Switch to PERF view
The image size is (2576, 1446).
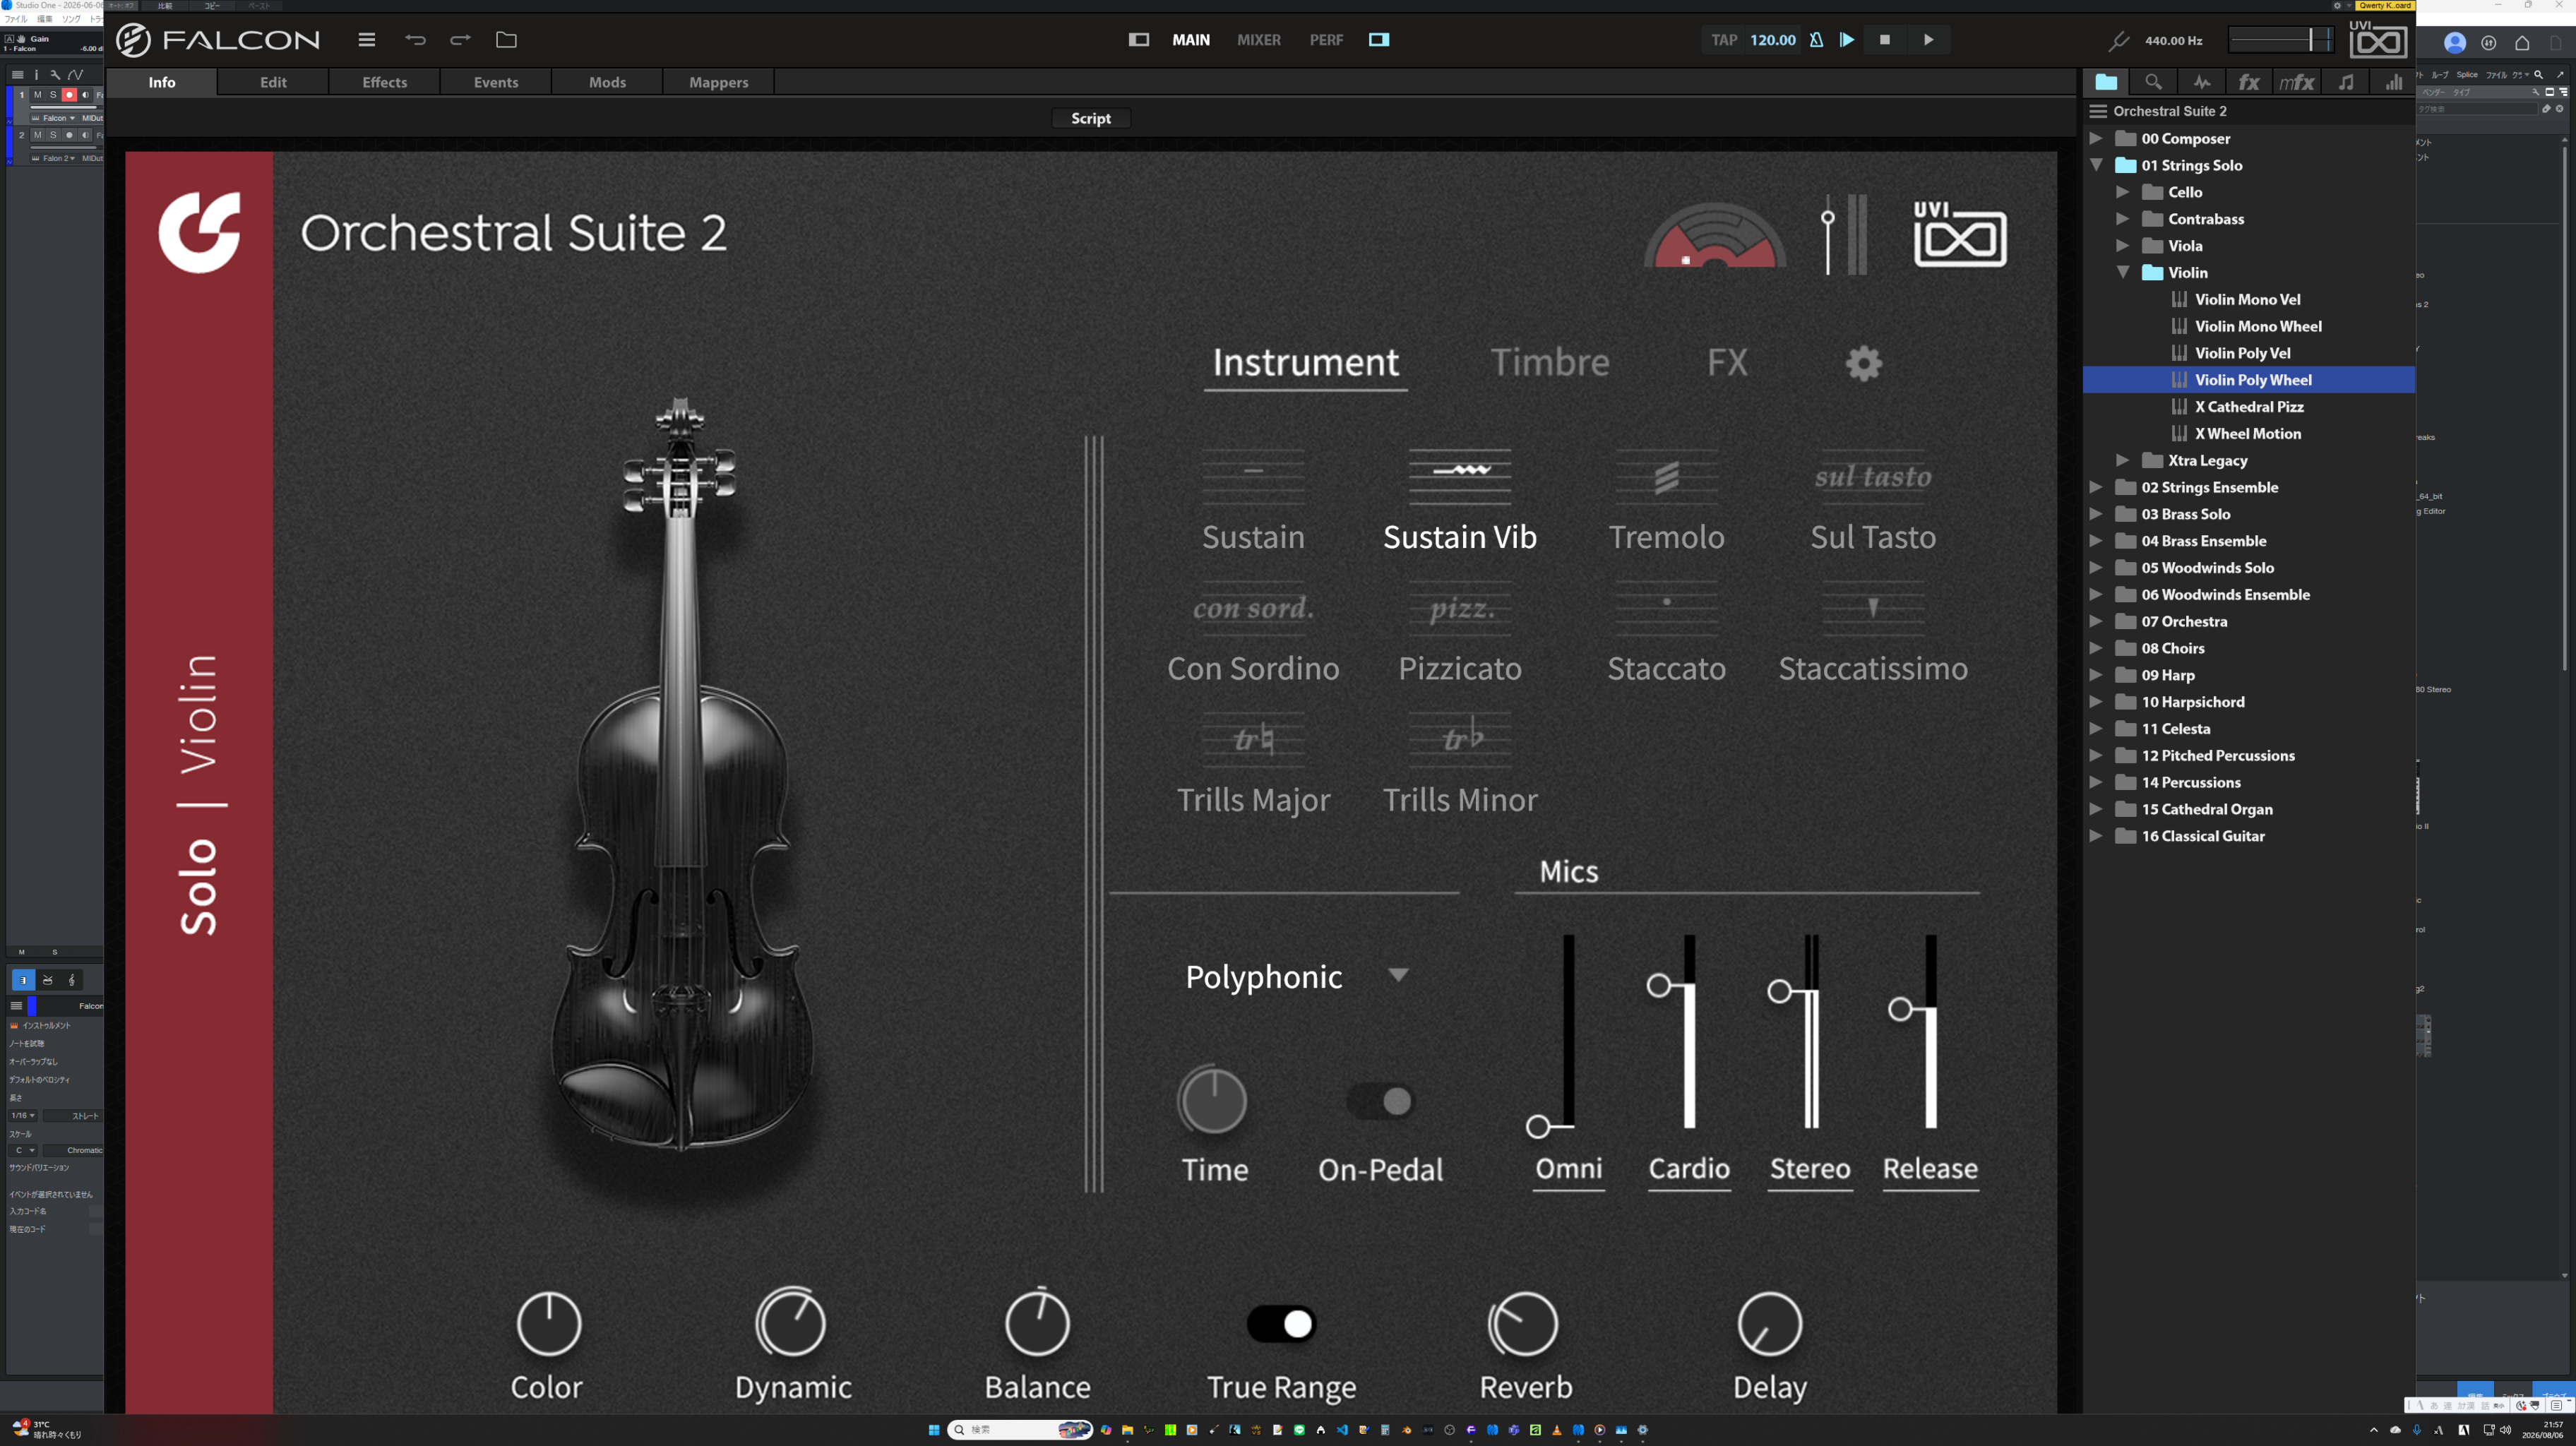(1326, 40)
